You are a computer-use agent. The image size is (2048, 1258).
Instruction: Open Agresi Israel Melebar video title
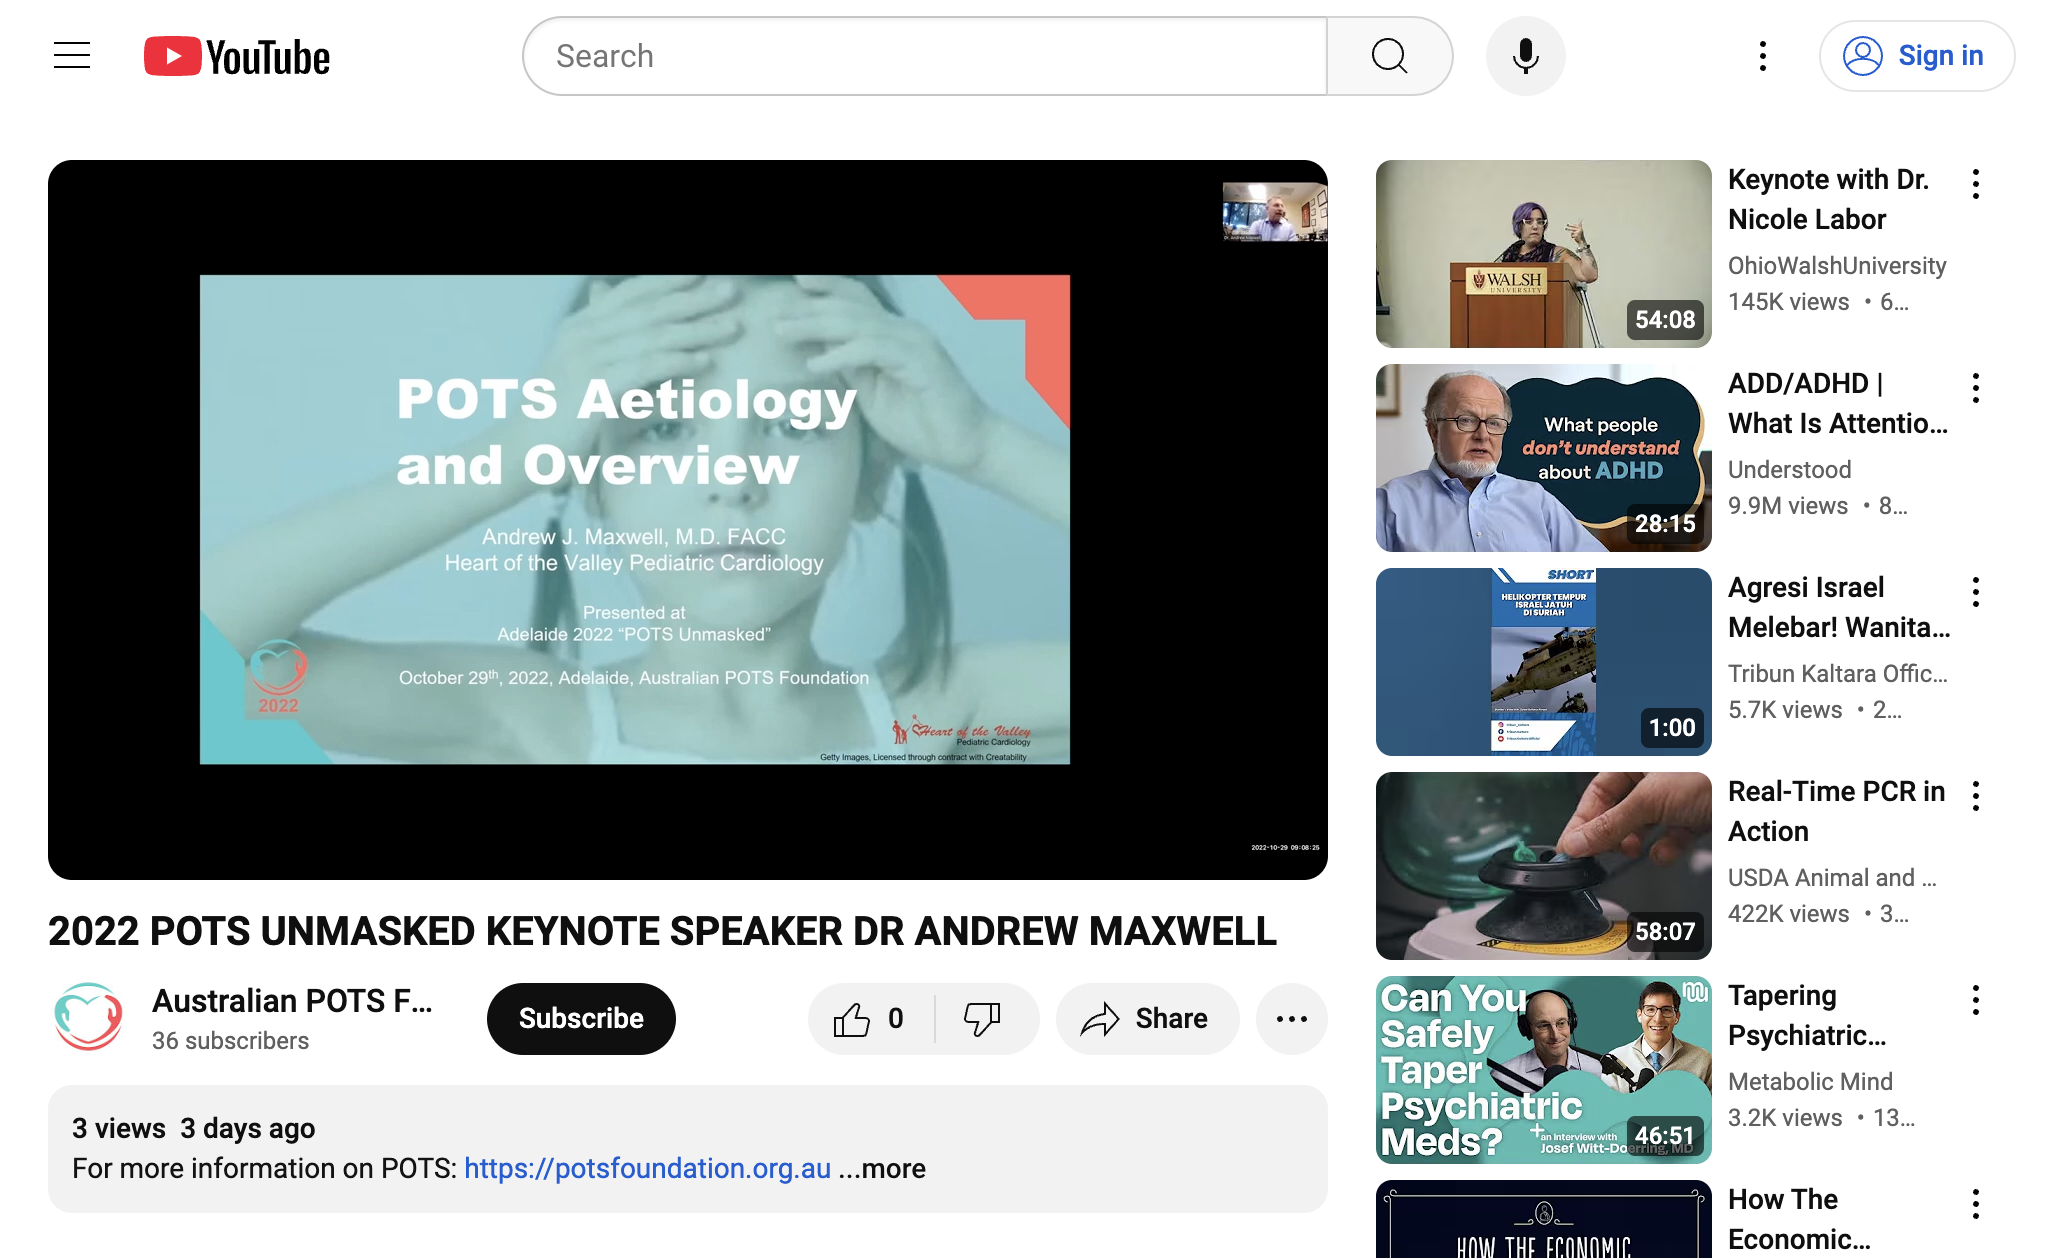tap(1839, 607)
